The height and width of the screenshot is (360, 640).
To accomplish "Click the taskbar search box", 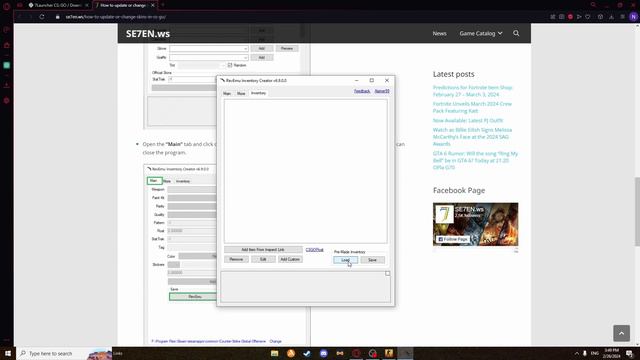I will (64, 353).
